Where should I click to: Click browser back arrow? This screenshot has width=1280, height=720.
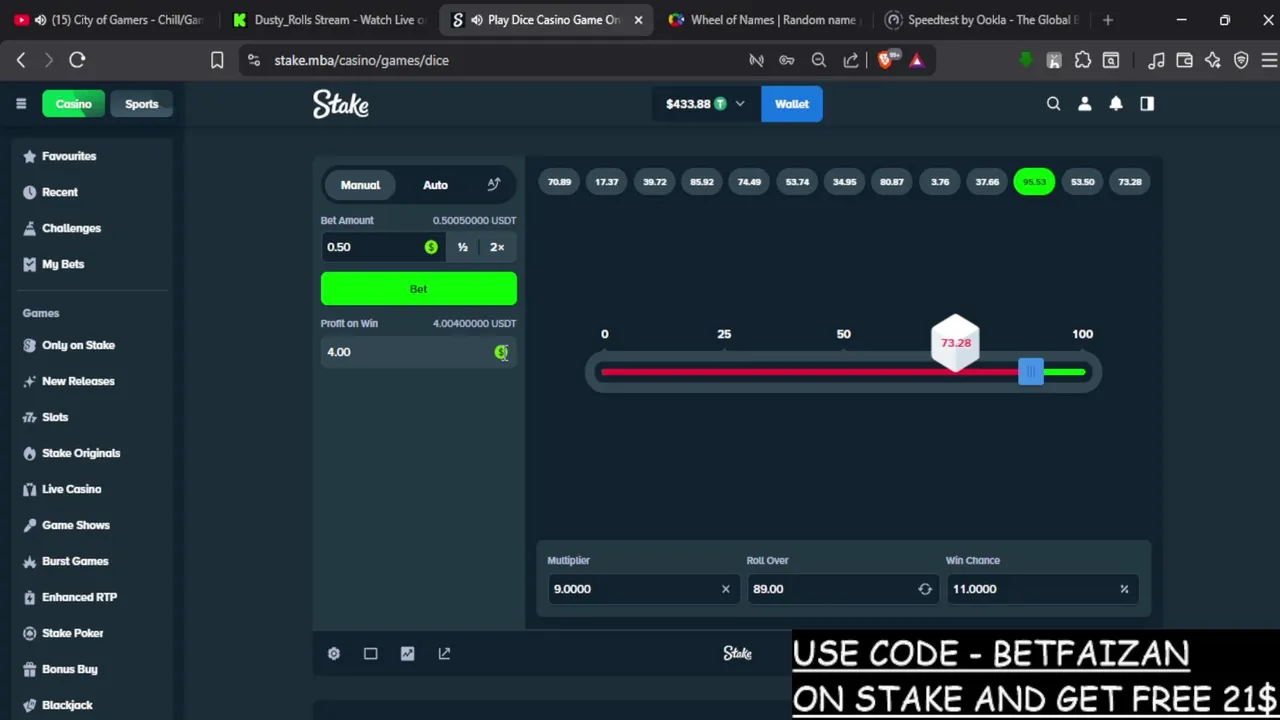tap(21, 60)
